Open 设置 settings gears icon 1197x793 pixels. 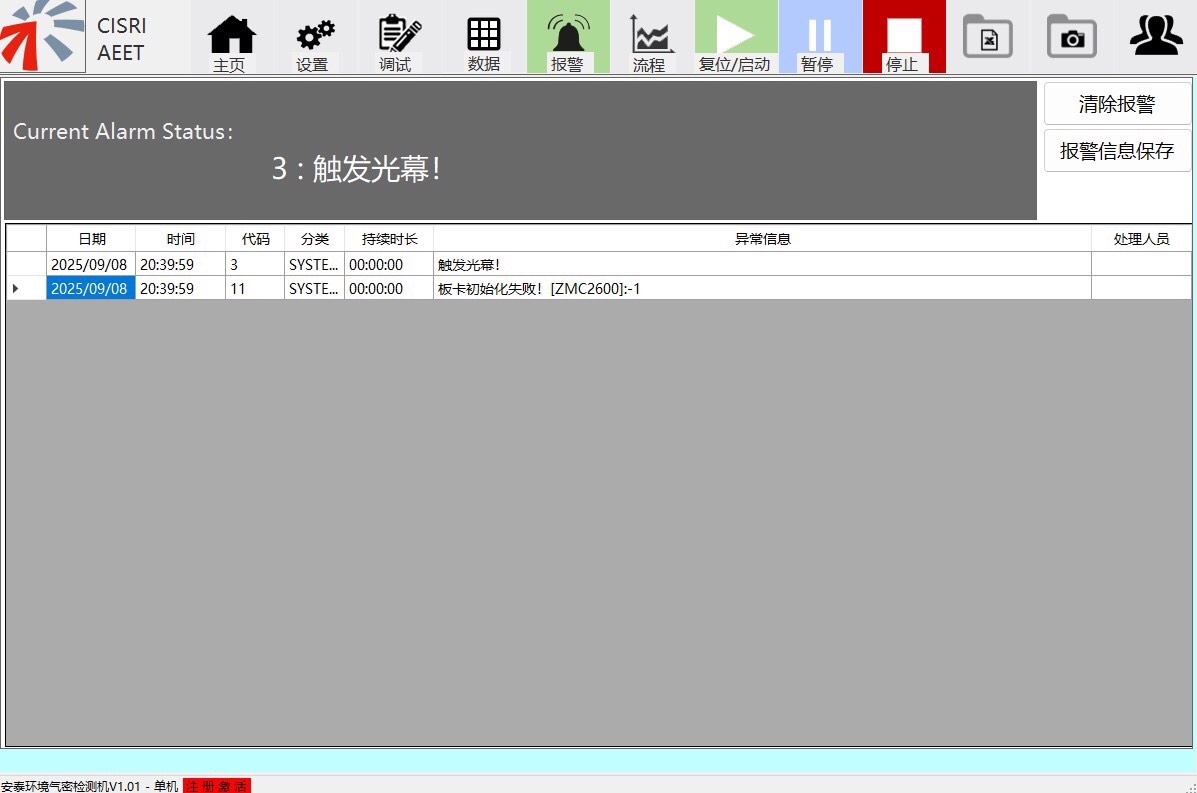[x=315, y=37]
